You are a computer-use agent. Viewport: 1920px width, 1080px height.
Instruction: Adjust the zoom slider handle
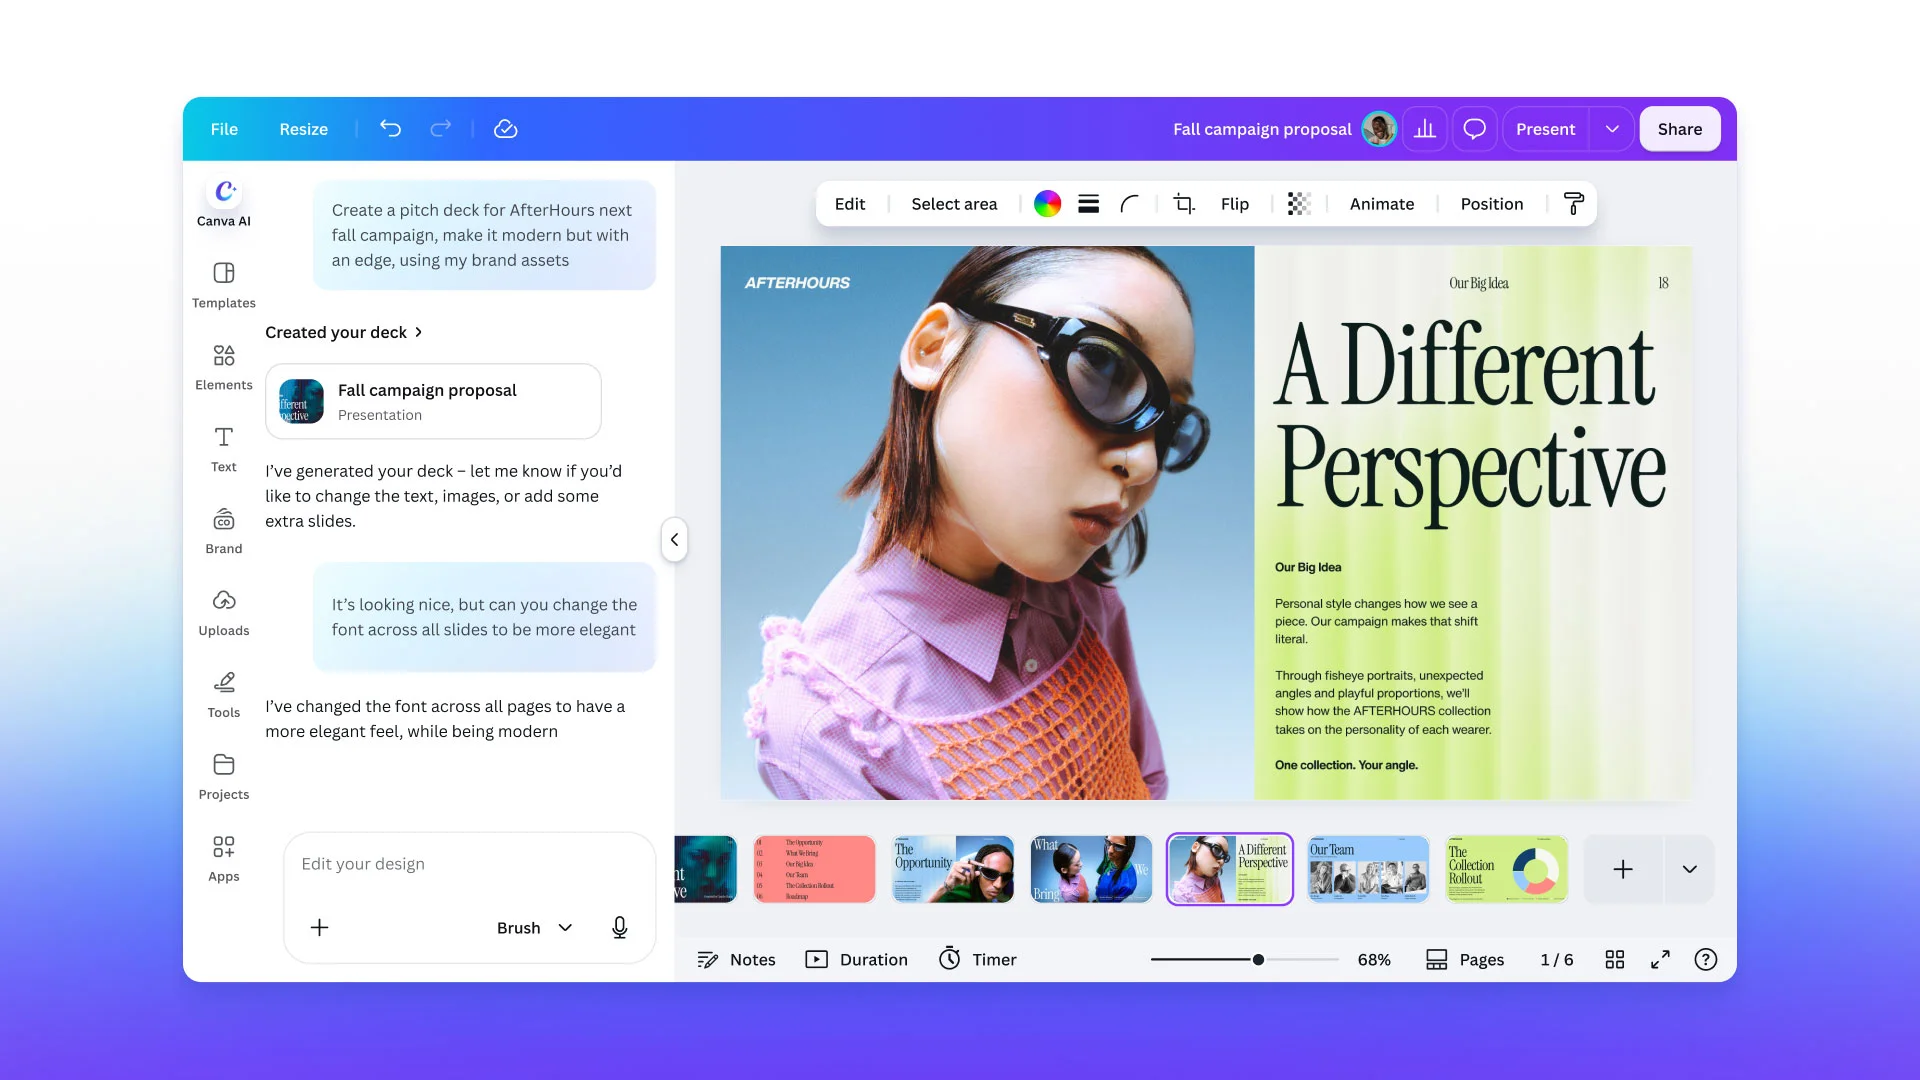(1258, 960)
